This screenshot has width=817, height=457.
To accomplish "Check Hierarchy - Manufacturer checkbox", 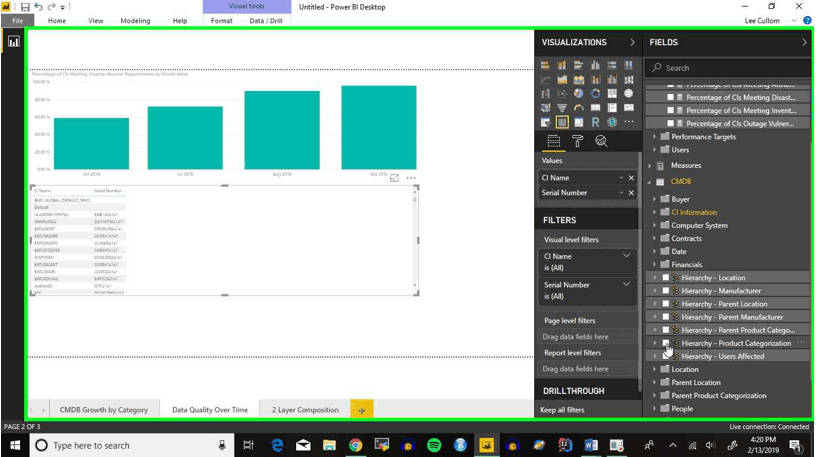I will tap(666, 291).
